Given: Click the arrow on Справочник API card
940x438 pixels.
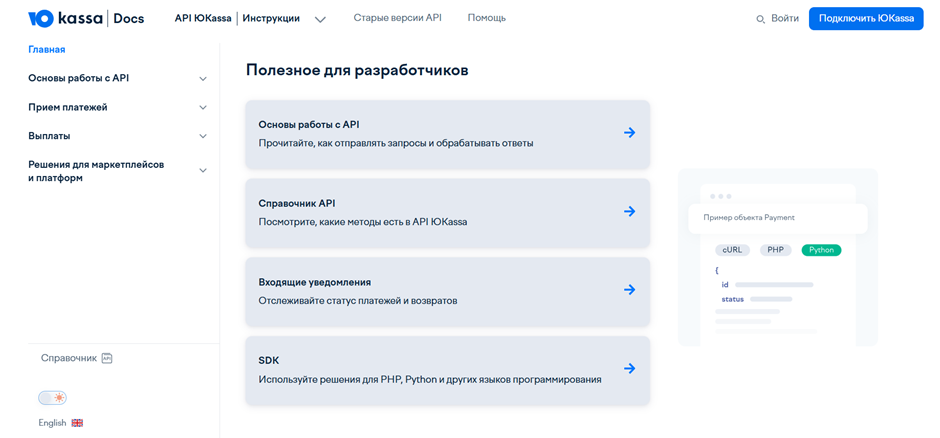Looking at the screenshot, I should pos(629,212).
